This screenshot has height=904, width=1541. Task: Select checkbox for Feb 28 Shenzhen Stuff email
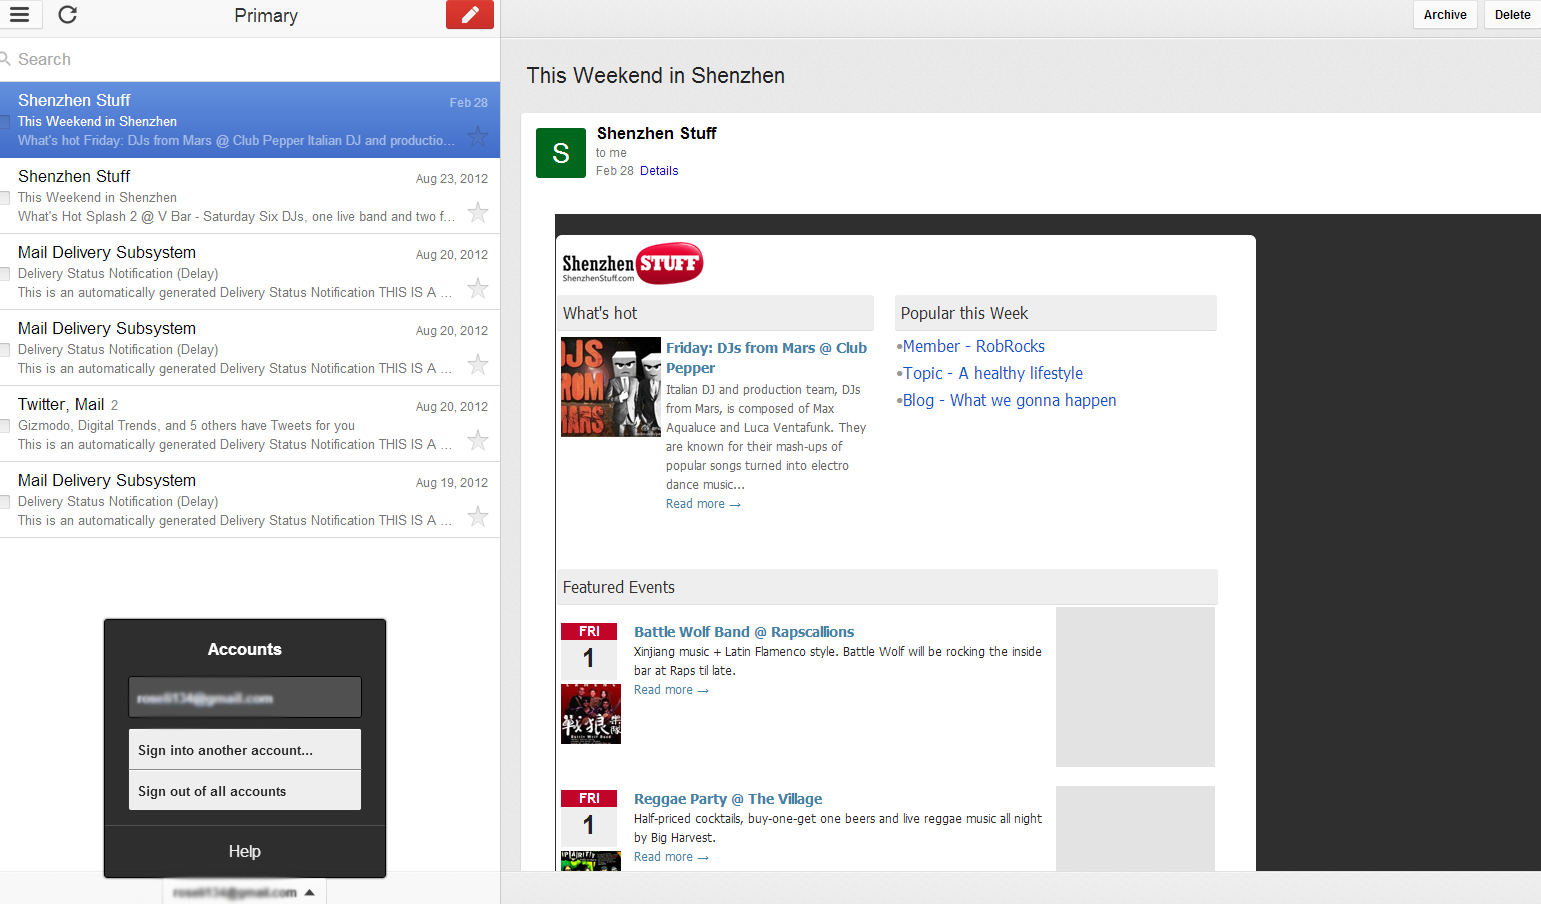click(5, 121)
